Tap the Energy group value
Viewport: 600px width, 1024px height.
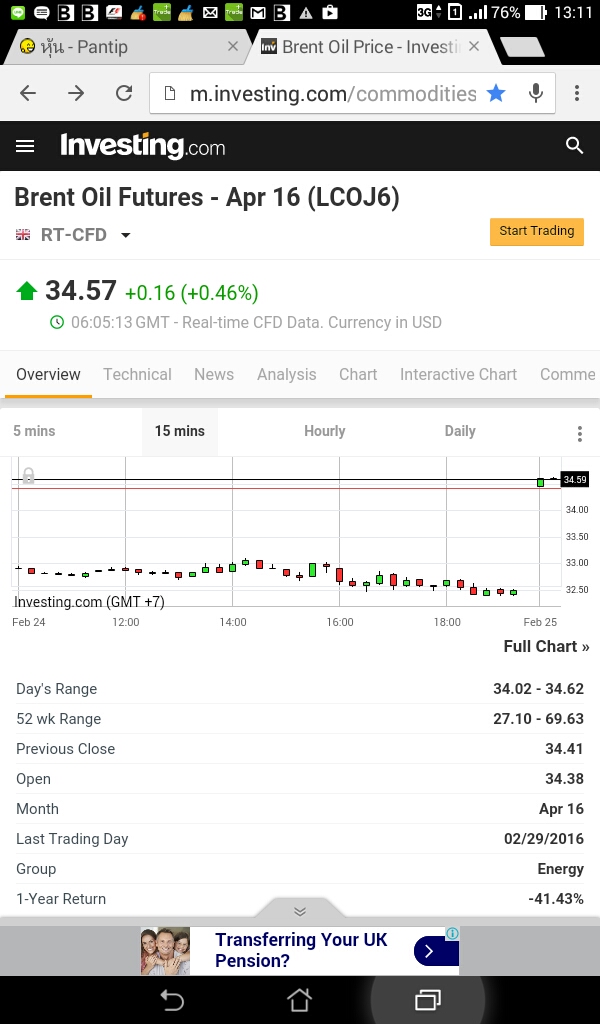(x=560, y=869)
